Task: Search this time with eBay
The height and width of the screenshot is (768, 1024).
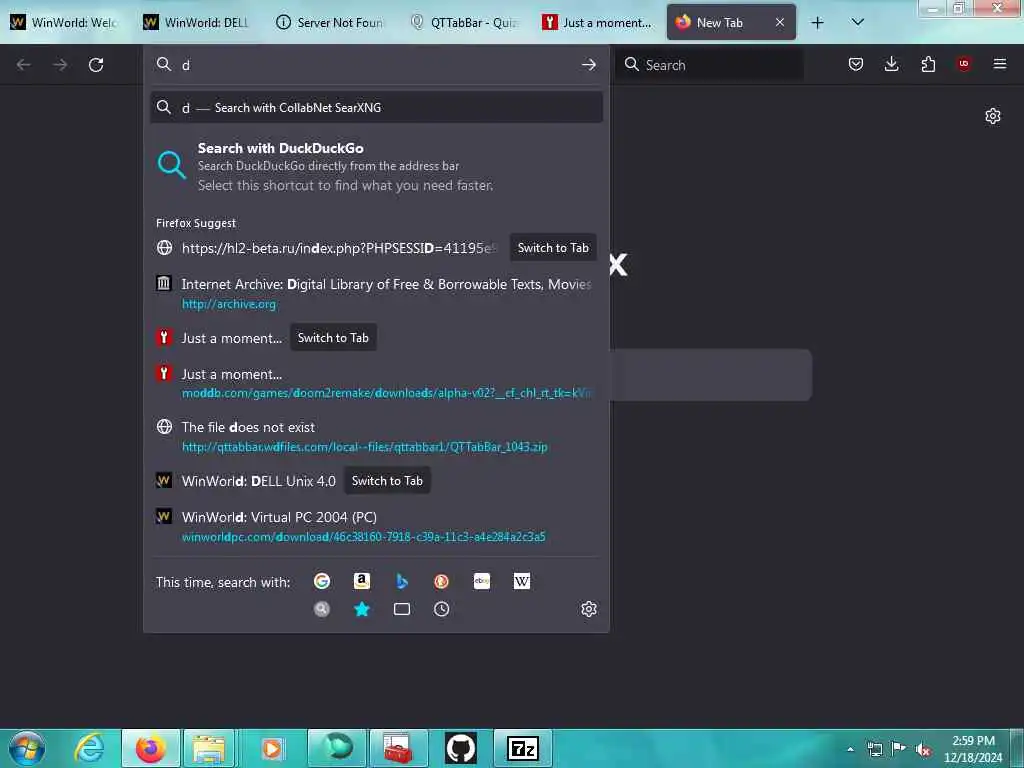Action: tap(481, 581)
